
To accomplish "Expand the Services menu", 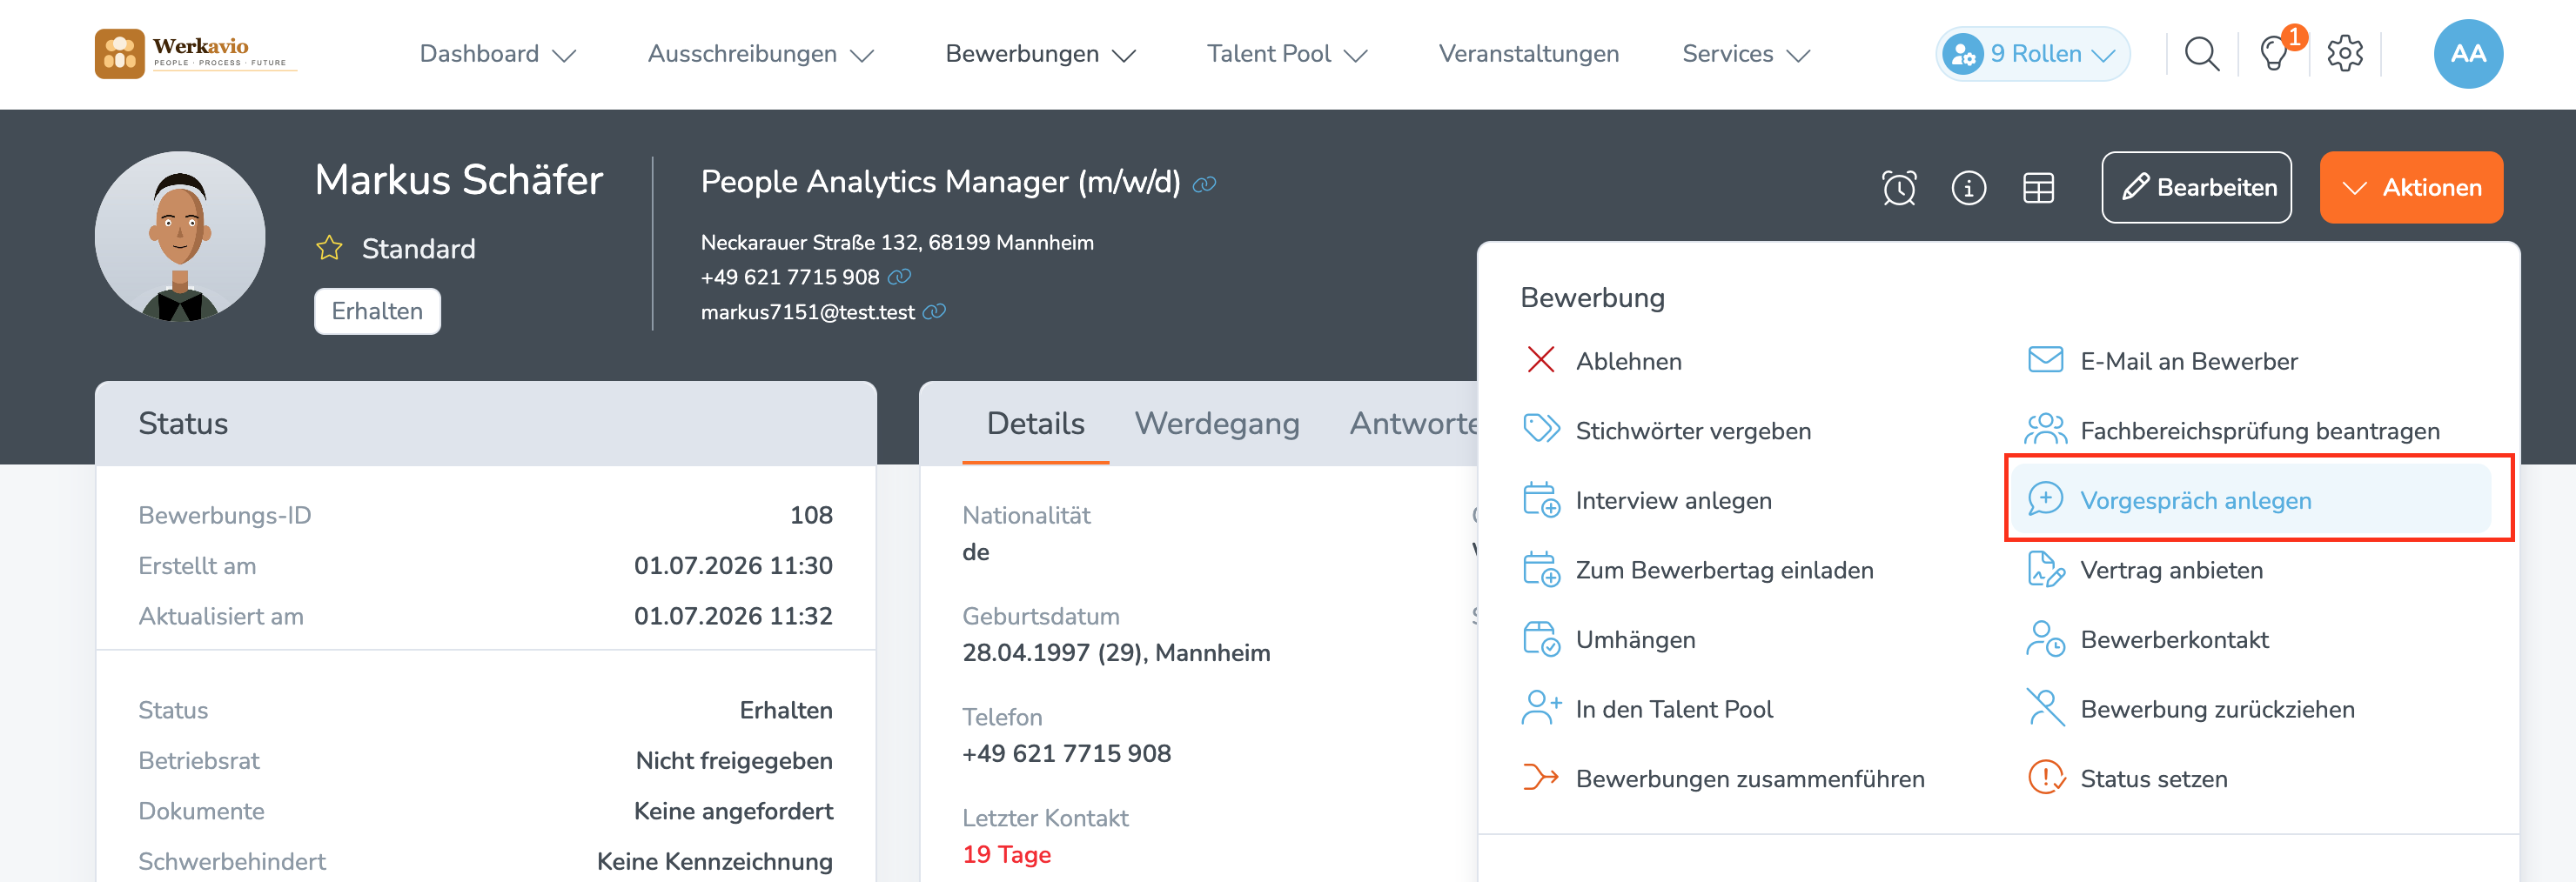I will 1745,54.
